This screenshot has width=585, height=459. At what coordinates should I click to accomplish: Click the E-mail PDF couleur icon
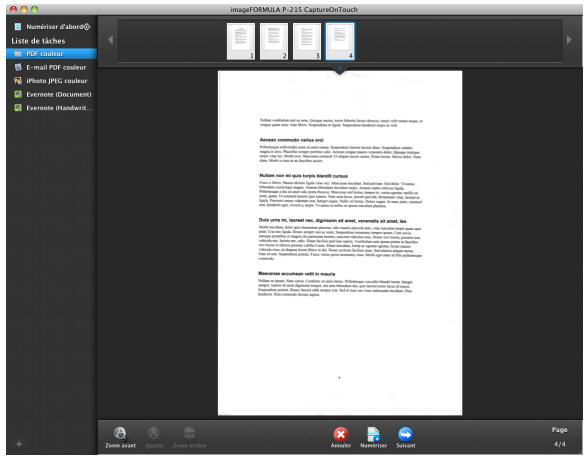point(18,67)
